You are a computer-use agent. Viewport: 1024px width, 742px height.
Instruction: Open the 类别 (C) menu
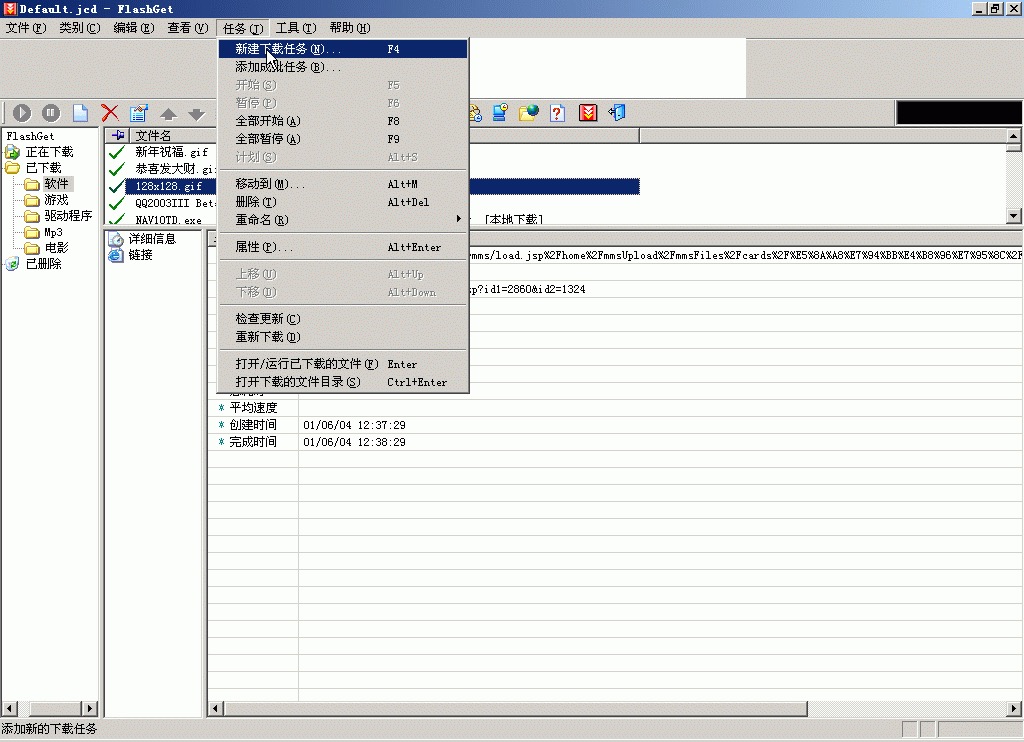(80, 28)
